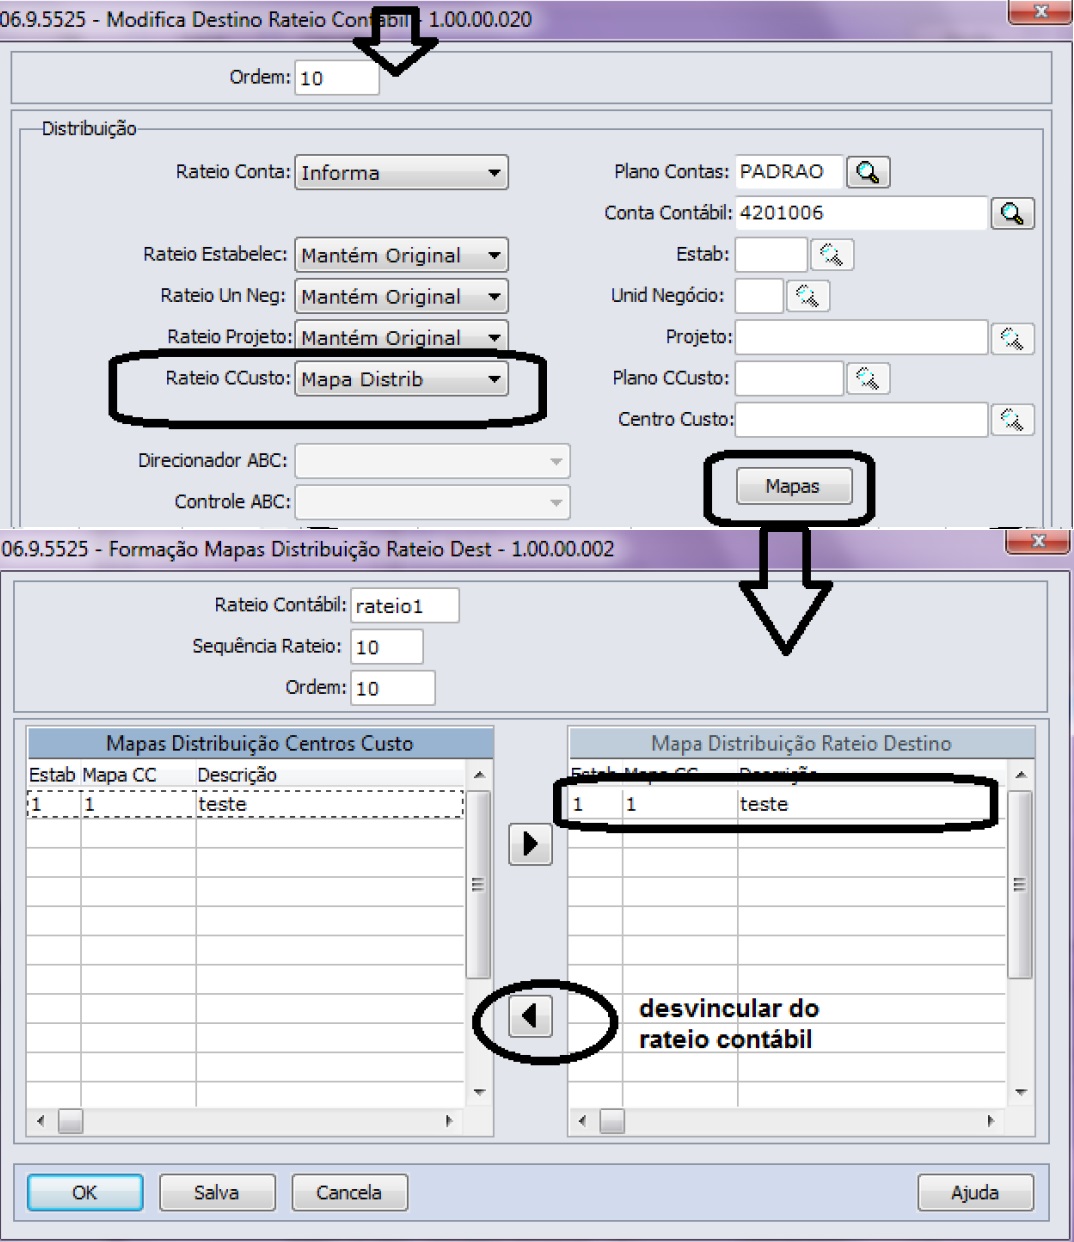1074x1242 pixels.
Task: Click horizontal scrollbar of Centros Custo list
Action: point(246,1121)
